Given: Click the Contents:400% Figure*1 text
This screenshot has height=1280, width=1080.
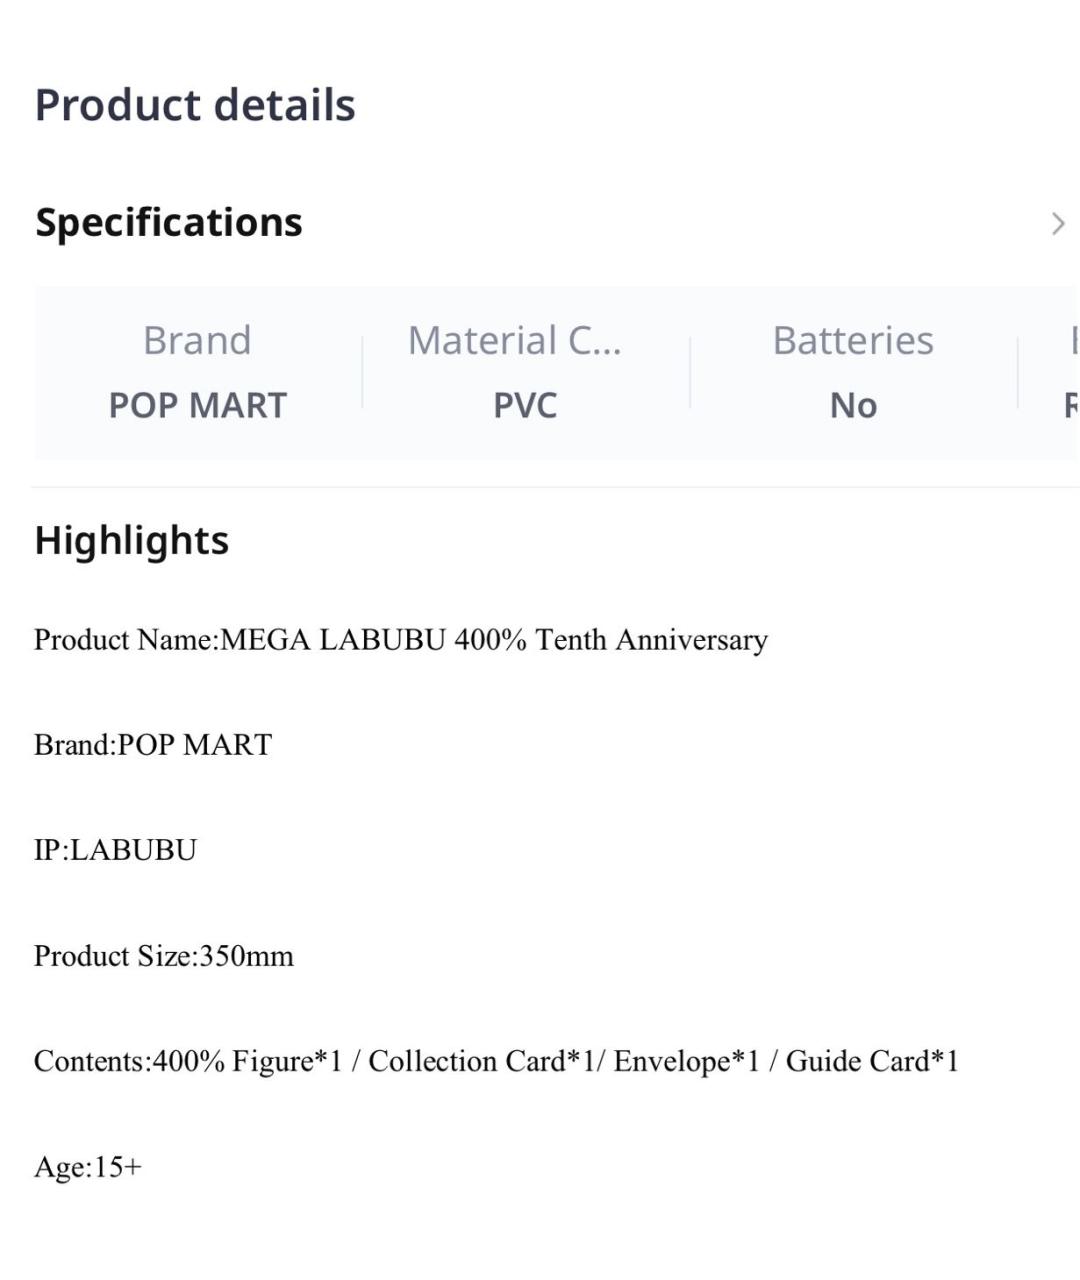Looking at the screenshot, I should point(188,1061).
